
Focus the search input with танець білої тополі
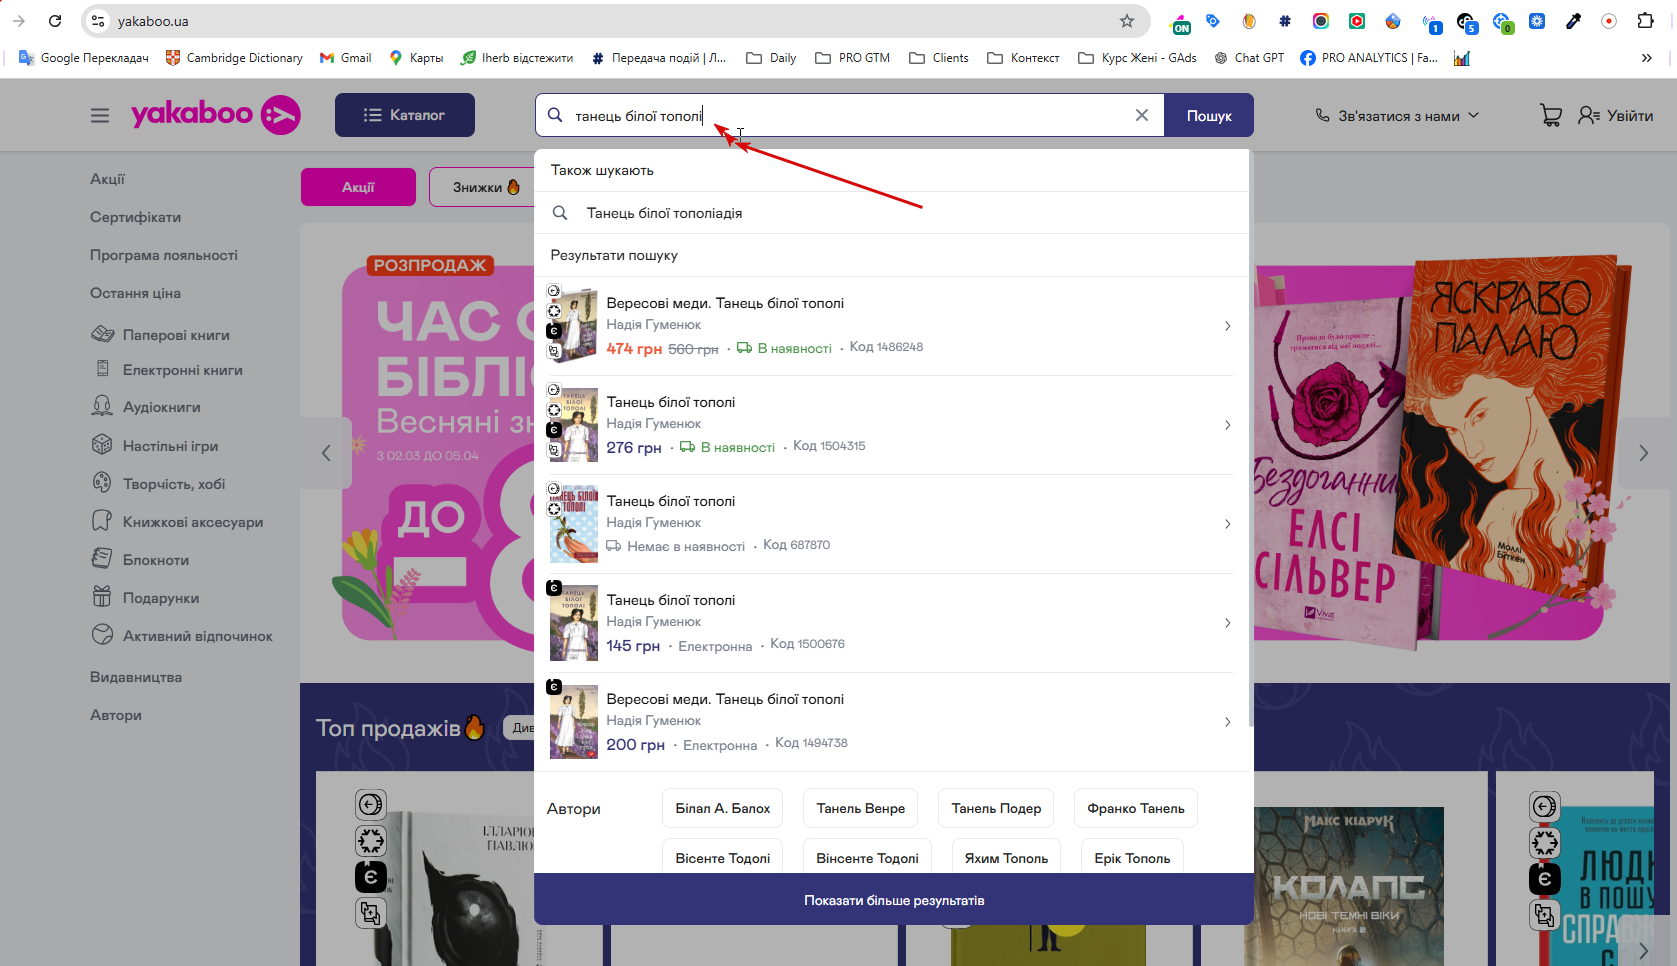[x=850, y=116]
